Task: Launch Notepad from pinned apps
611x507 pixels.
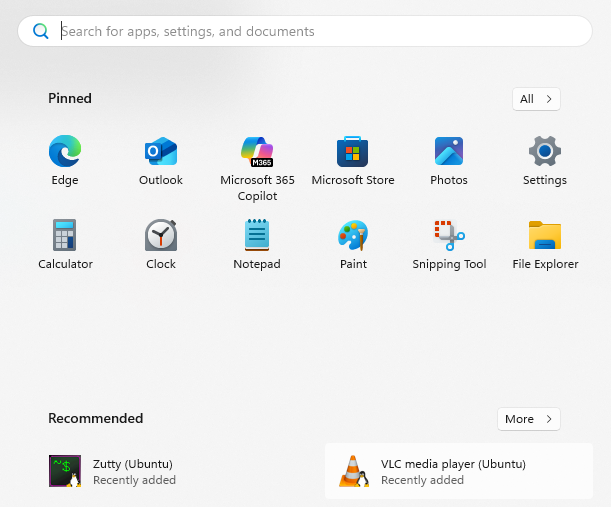Action: [x=257, y=244]
